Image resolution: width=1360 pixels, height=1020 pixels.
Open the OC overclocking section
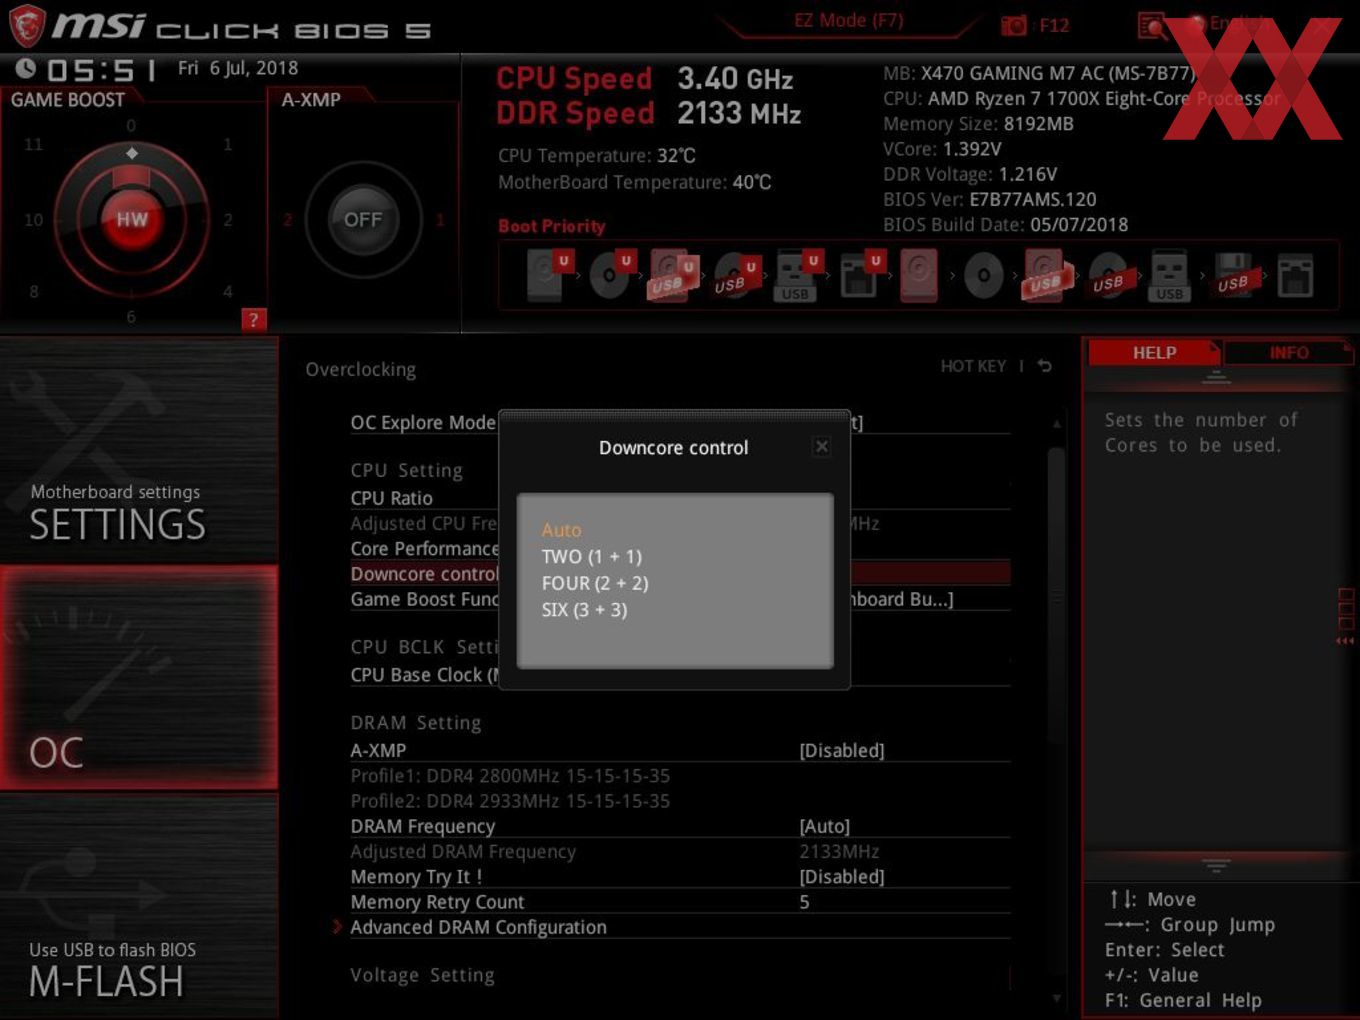(x=139, y=678)
